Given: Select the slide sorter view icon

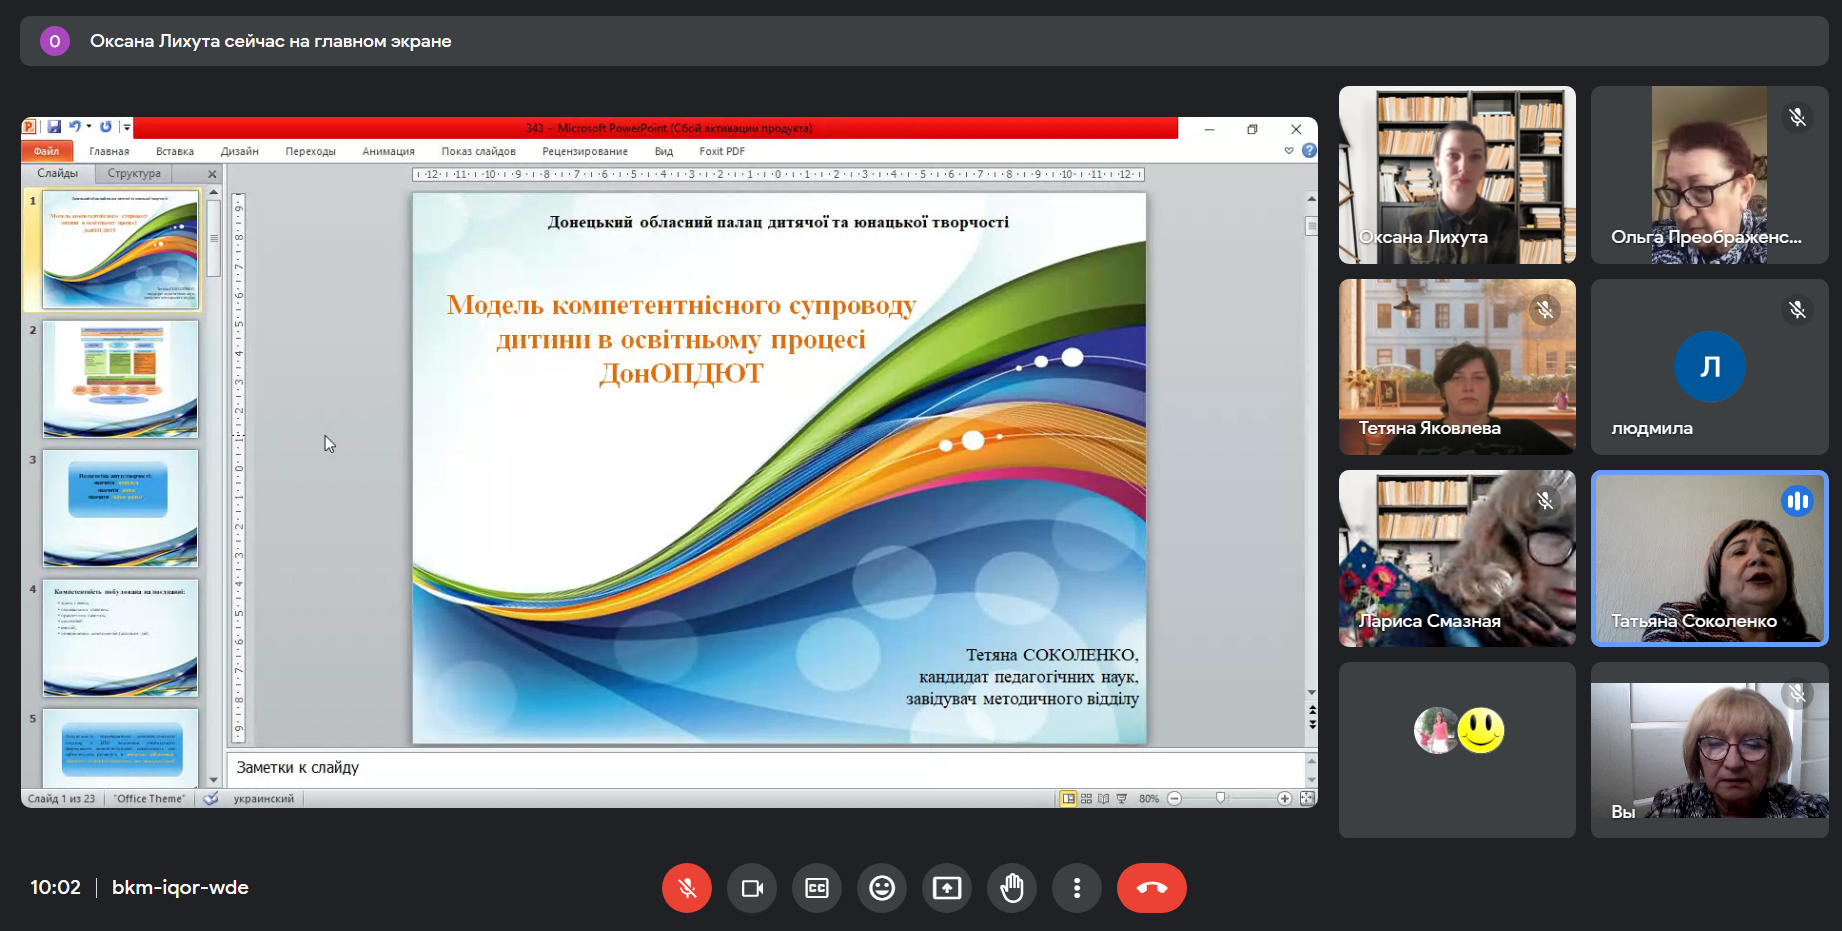Looking at the screenshot, I should tap(1086, 799).
